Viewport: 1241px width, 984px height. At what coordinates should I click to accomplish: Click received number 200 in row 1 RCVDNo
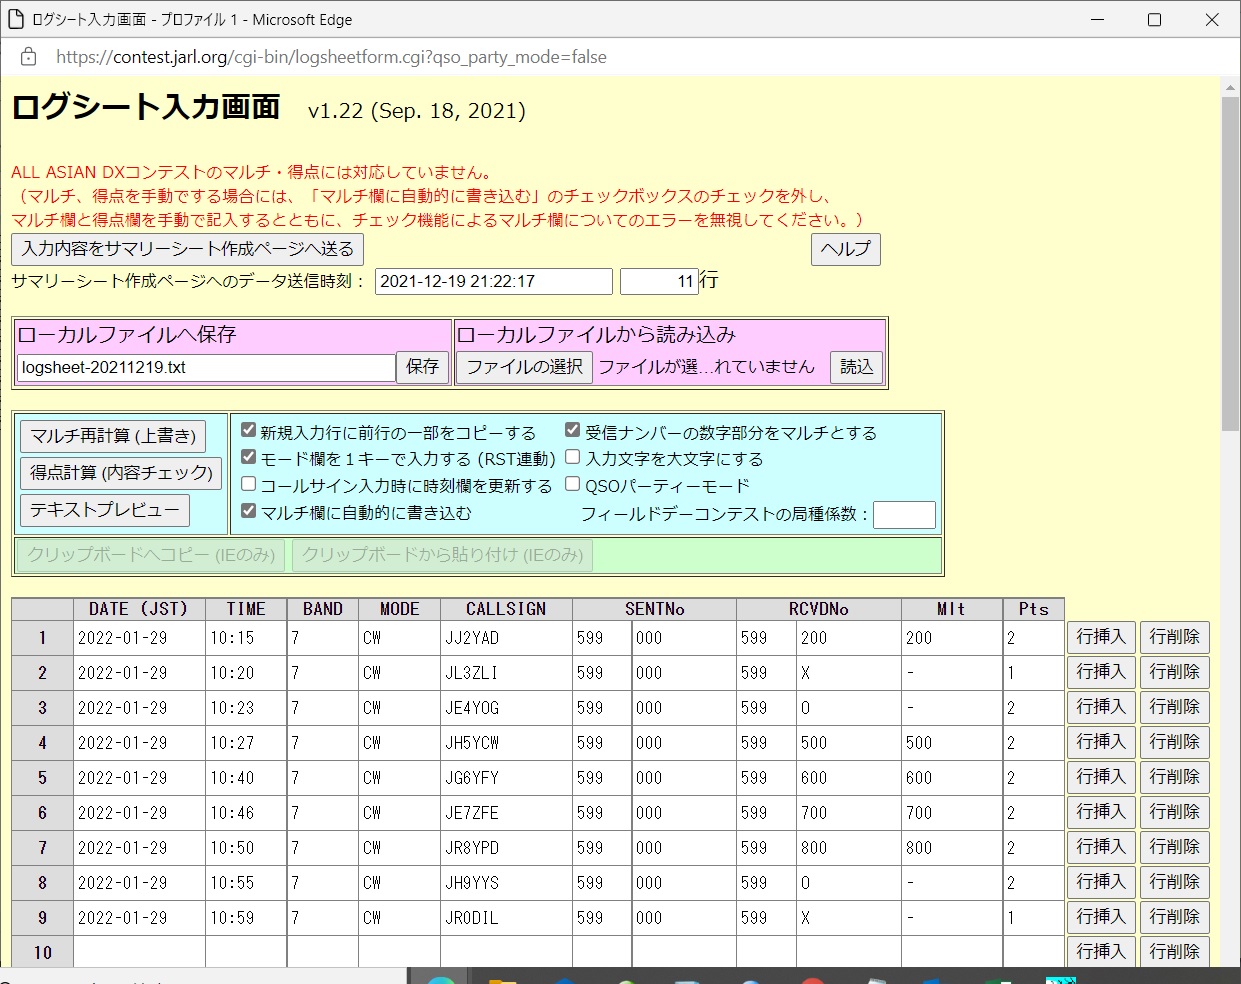click(849, 638)
